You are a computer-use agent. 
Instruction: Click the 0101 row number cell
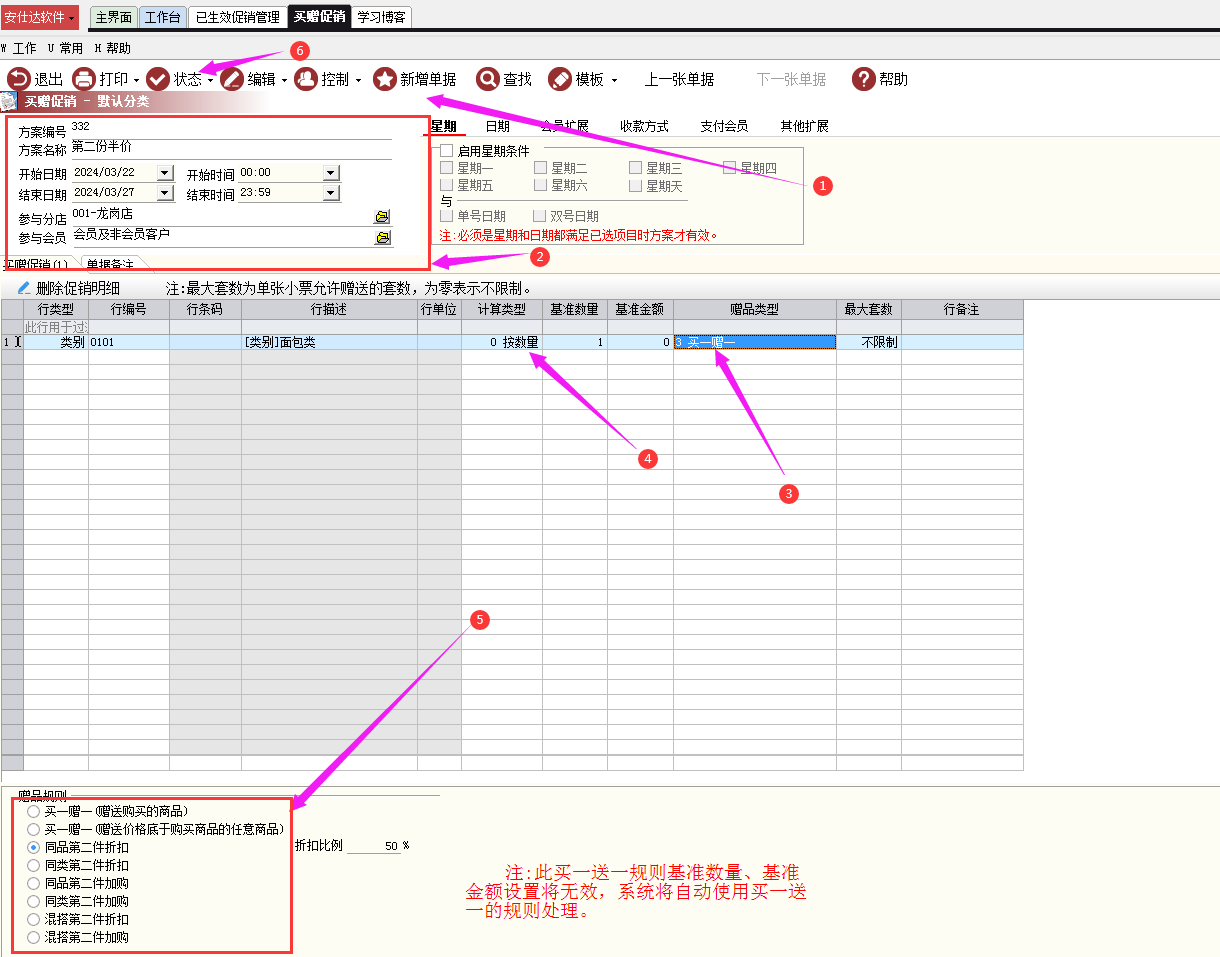pos(129,342)
